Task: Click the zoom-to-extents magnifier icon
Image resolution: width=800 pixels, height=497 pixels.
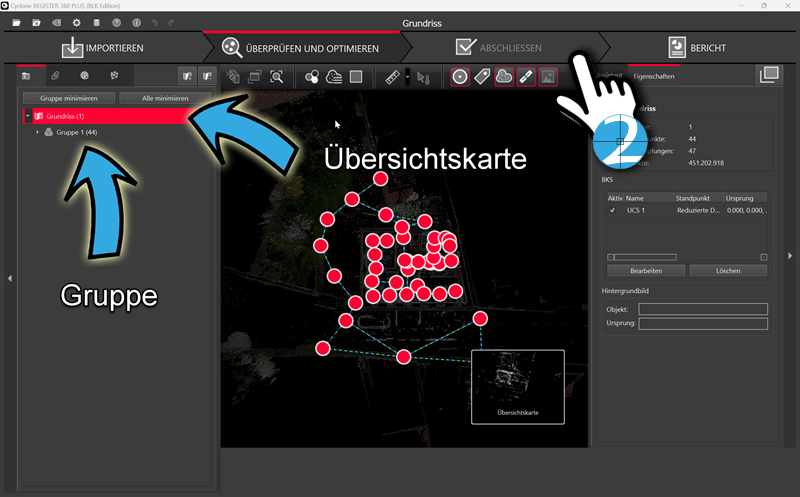Action: point(276,77)
